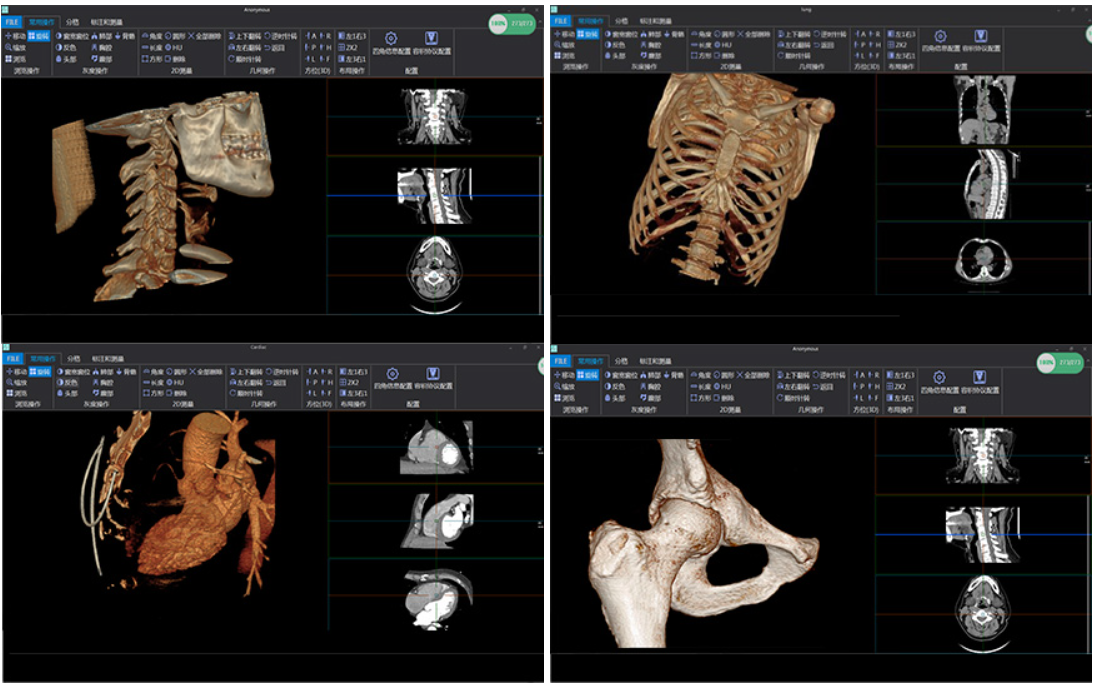Open FILE menu in rib cage window
Screen dimensions: 1095x690
click(561, 21)
